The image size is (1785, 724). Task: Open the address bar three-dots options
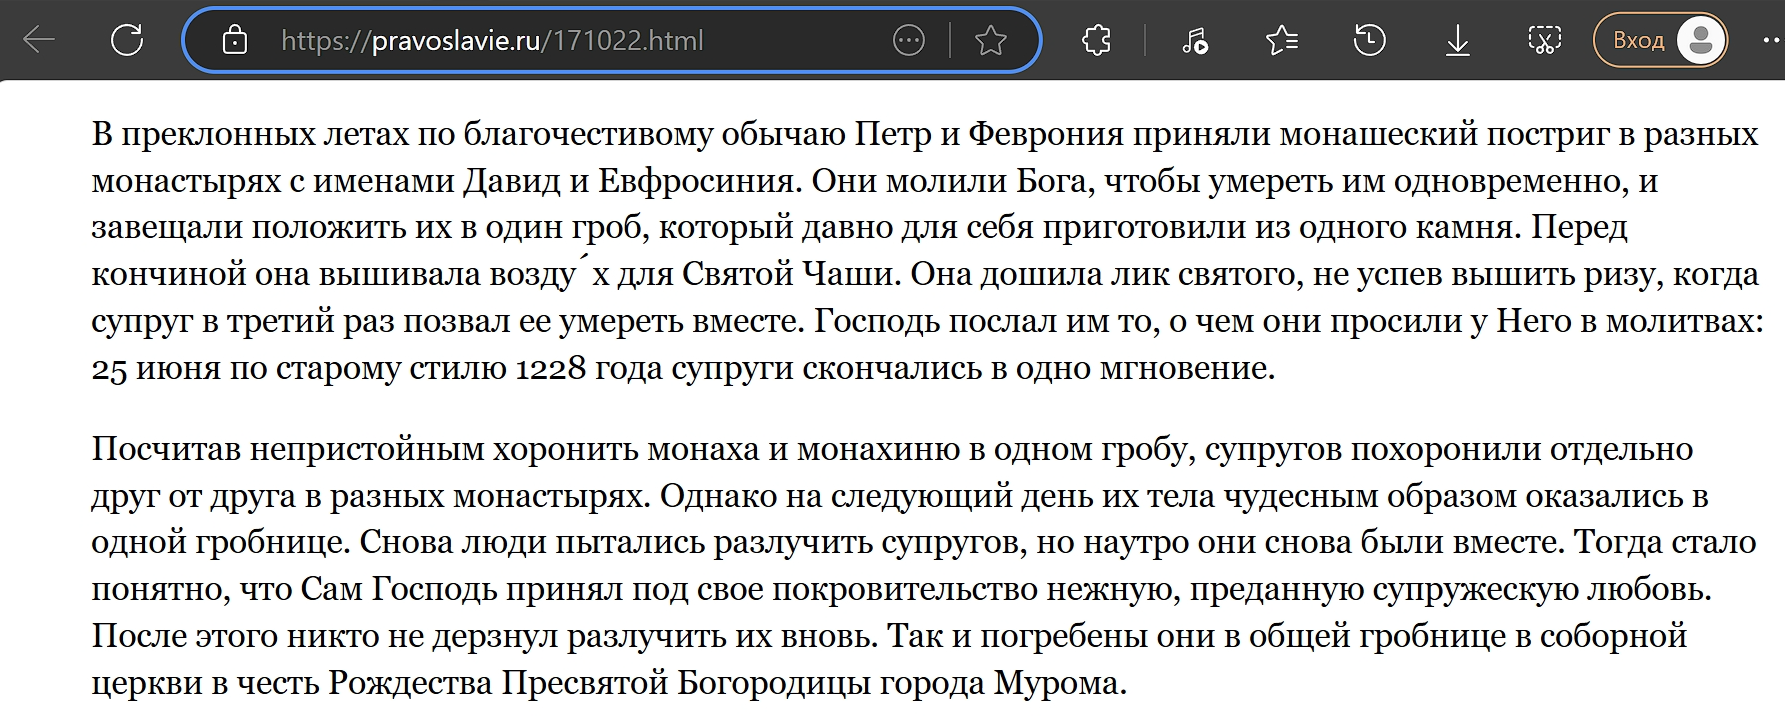click(x=908, y=40)
